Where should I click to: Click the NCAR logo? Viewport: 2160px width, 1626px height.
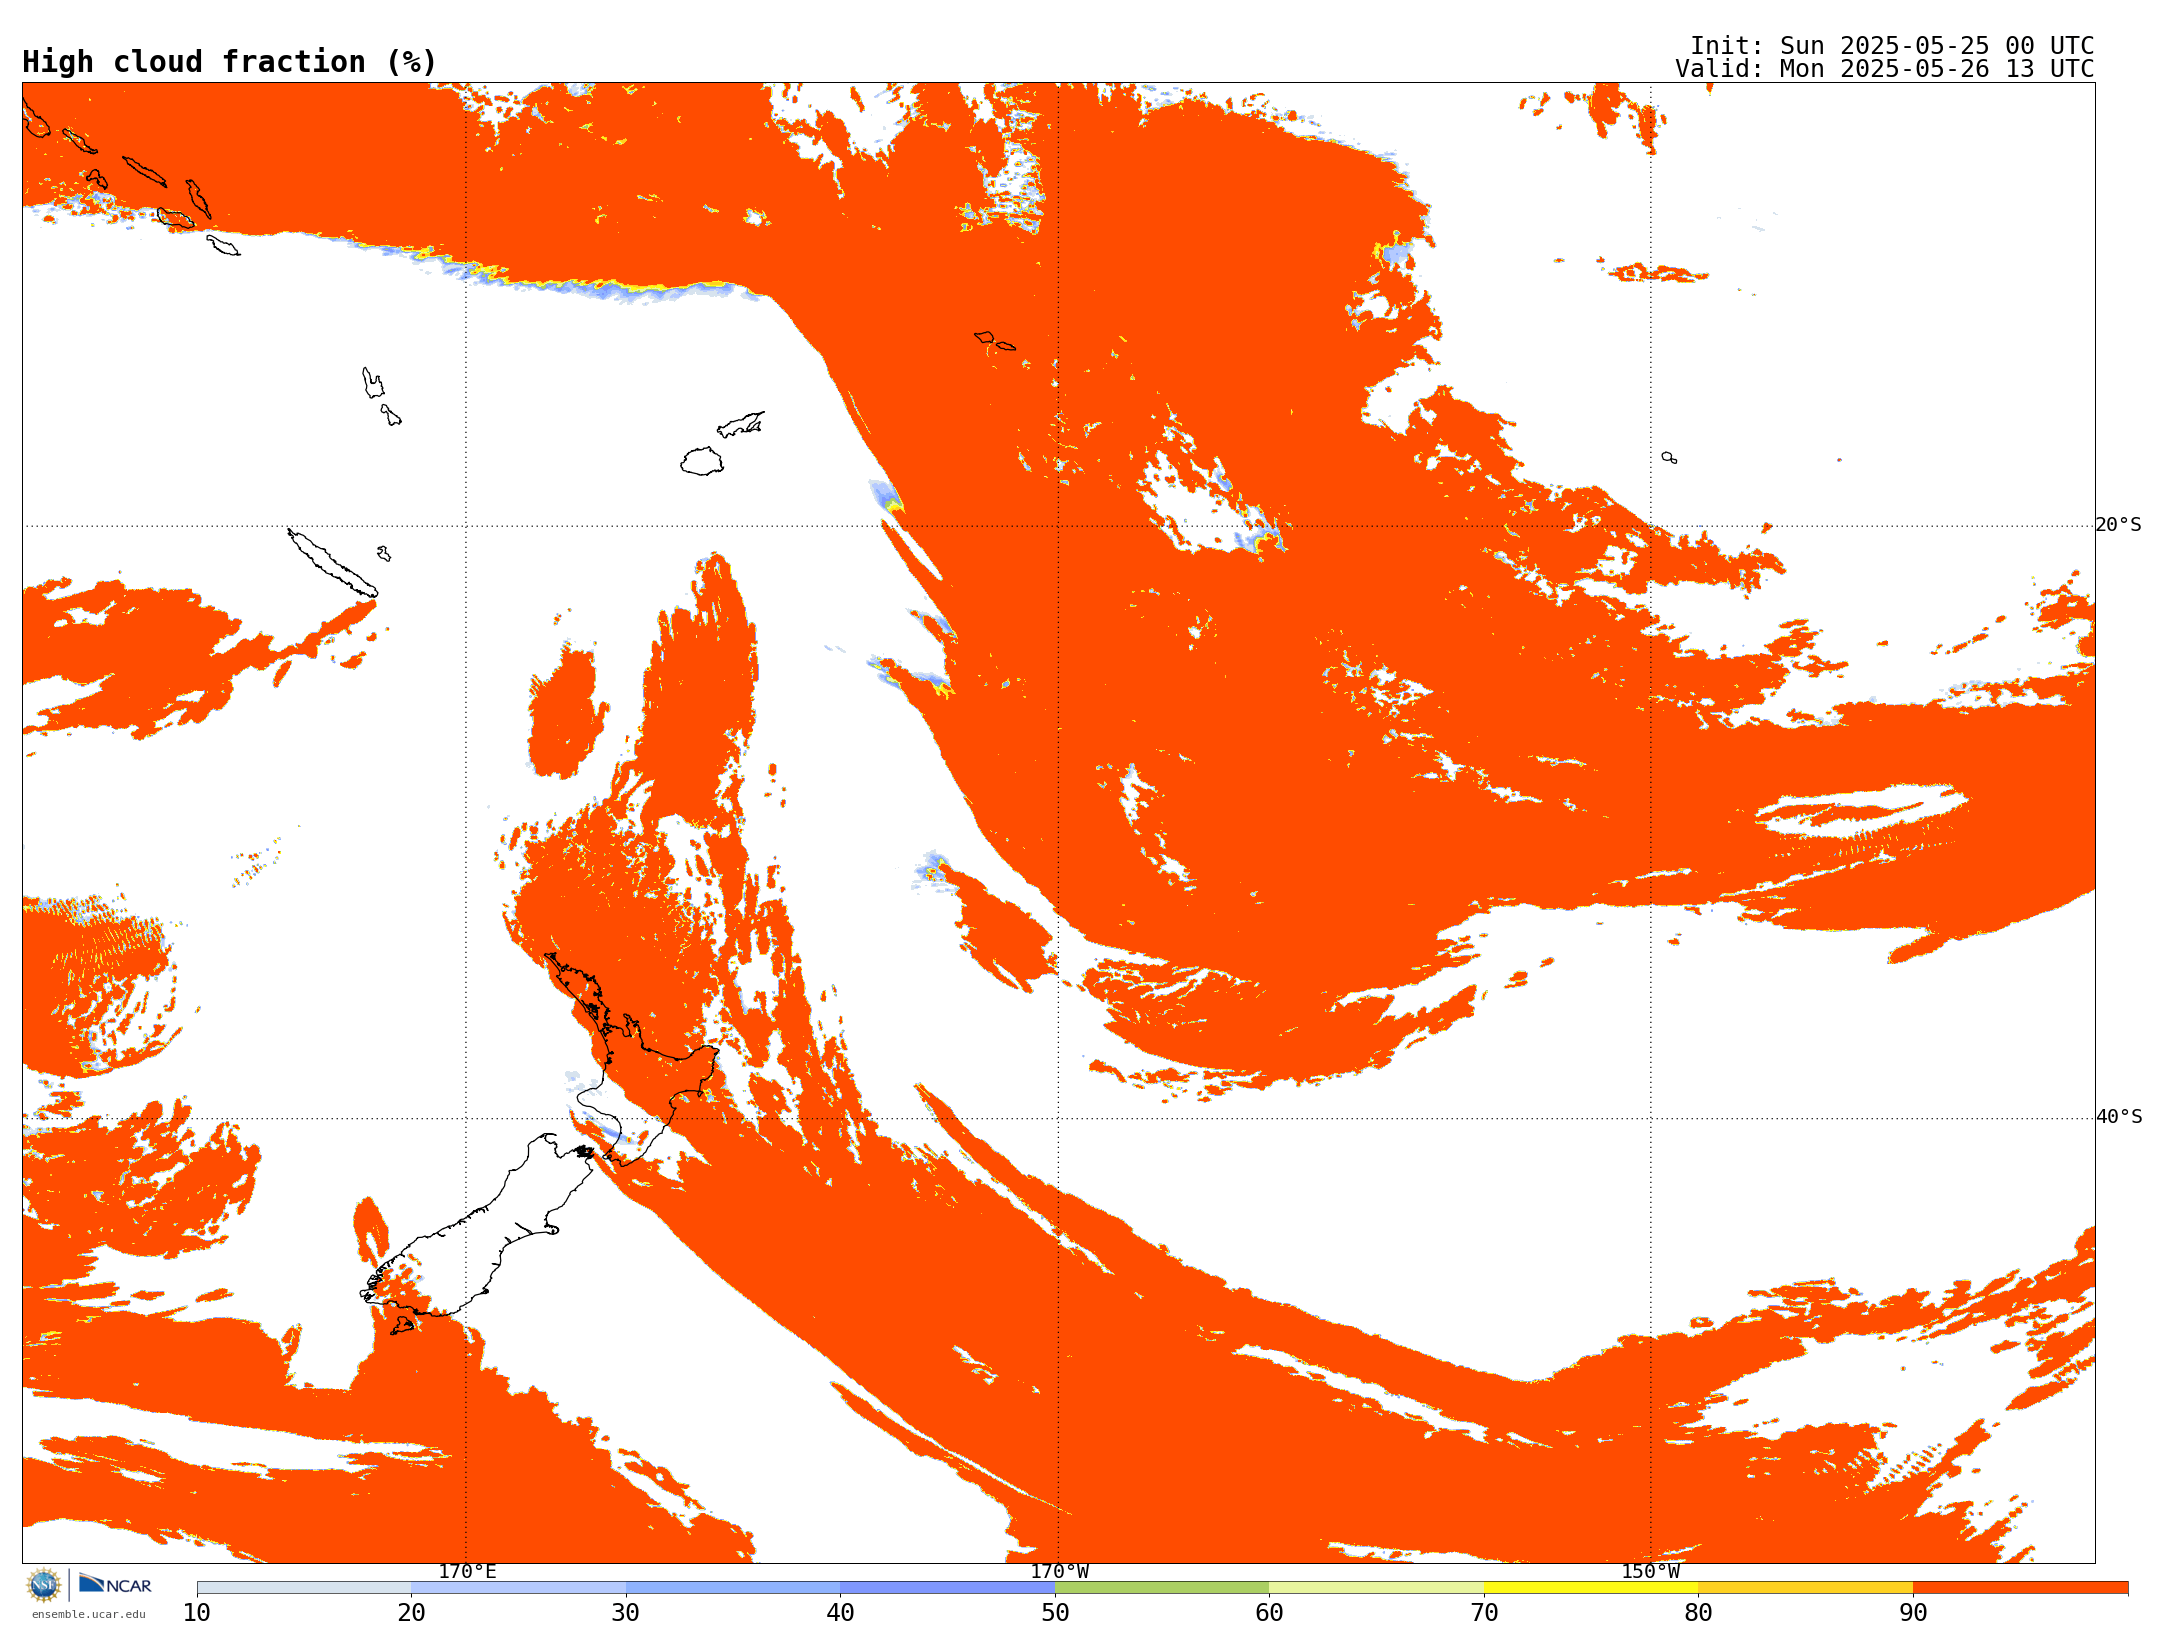pos(115,1584)
